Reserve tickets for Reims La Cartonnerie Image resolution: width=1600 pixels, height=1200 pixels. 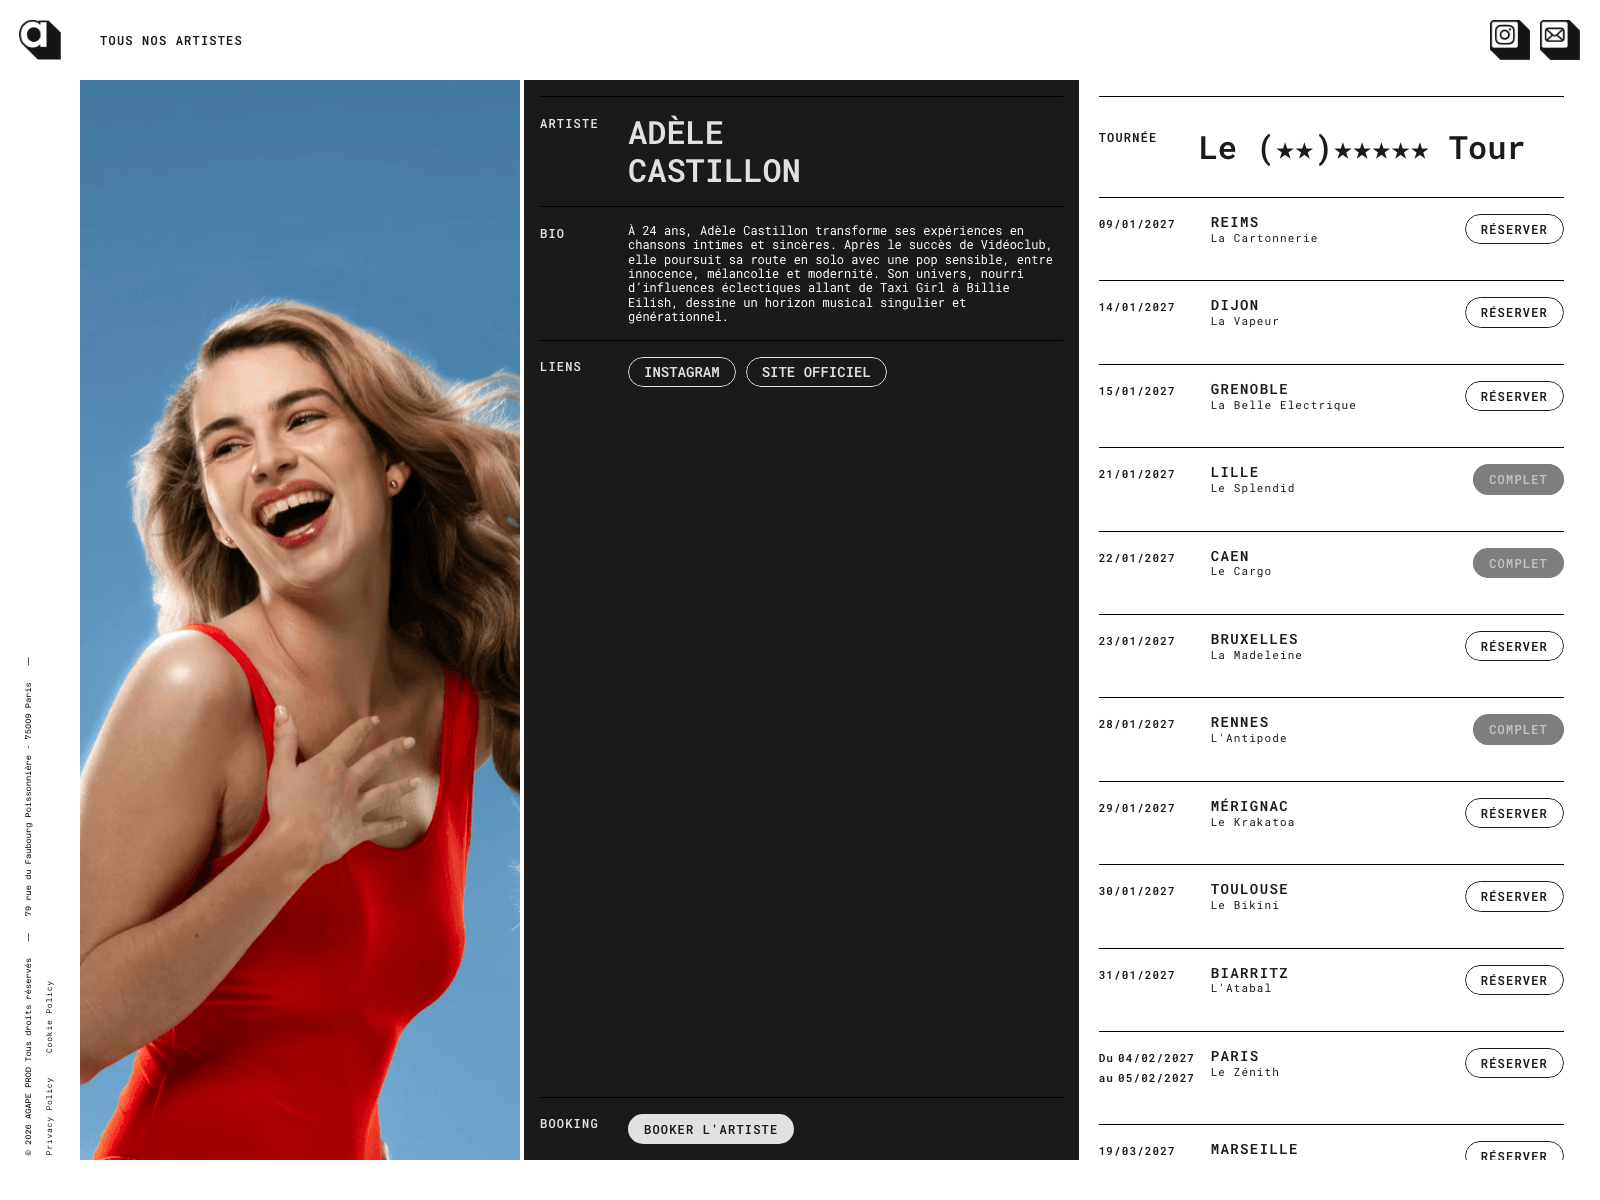click(1514, 229)
